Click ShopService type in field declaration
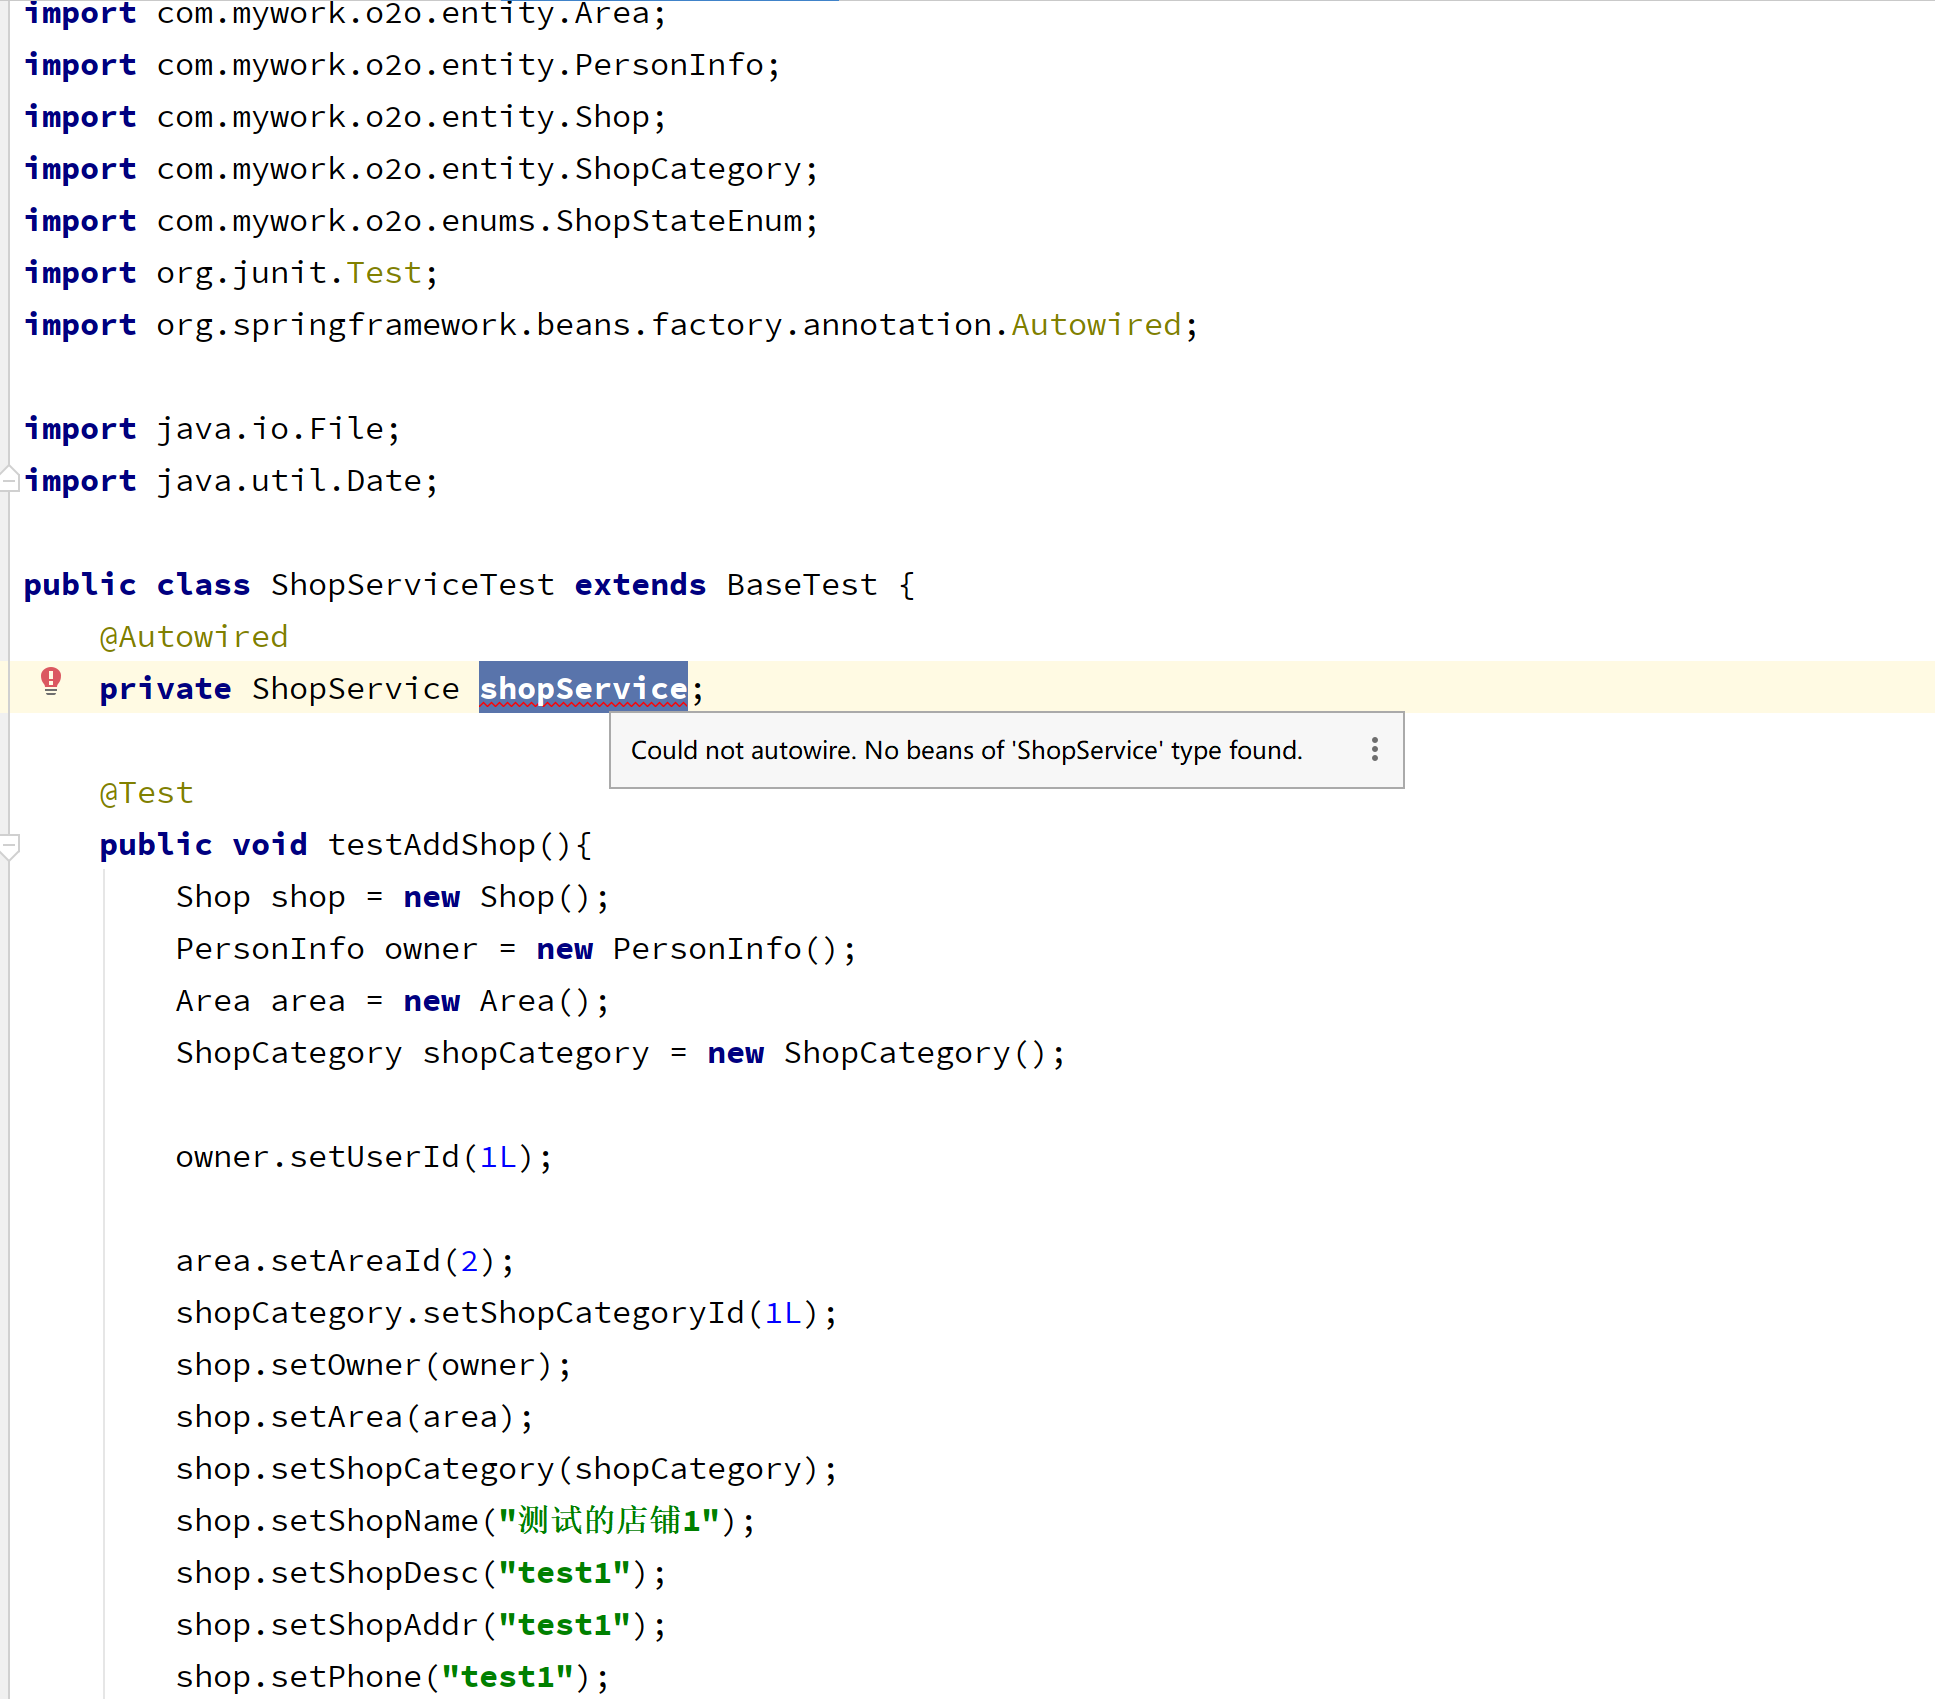1935x1699 pixels. pos(355,689)
